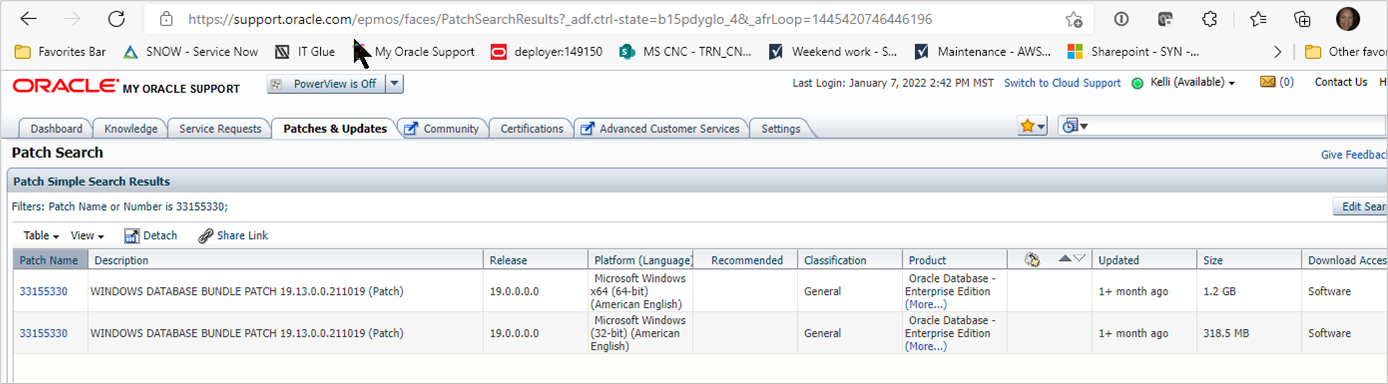Click the Share Link icon
The image size is (1388, 384).
click(206, 235)
